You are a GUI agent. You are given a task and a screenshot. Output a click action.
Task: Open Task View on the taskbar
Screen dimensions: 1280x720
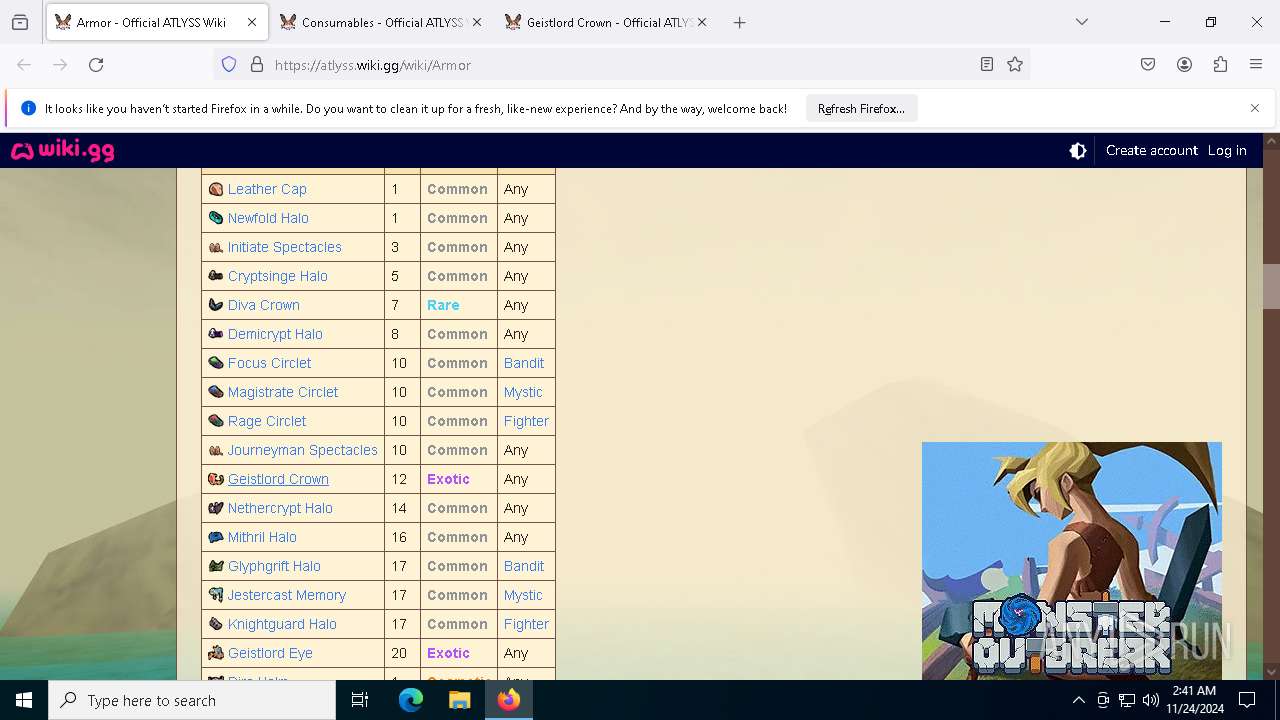360,700
